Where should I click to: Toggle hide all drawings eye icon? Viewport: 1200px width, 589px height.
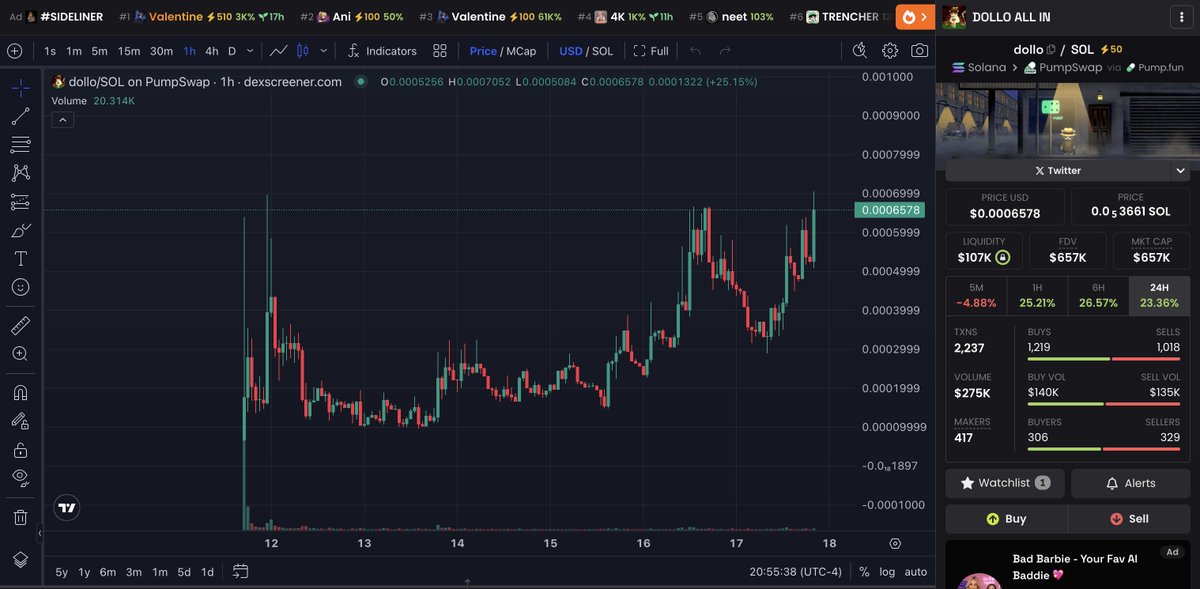(20, 478)
